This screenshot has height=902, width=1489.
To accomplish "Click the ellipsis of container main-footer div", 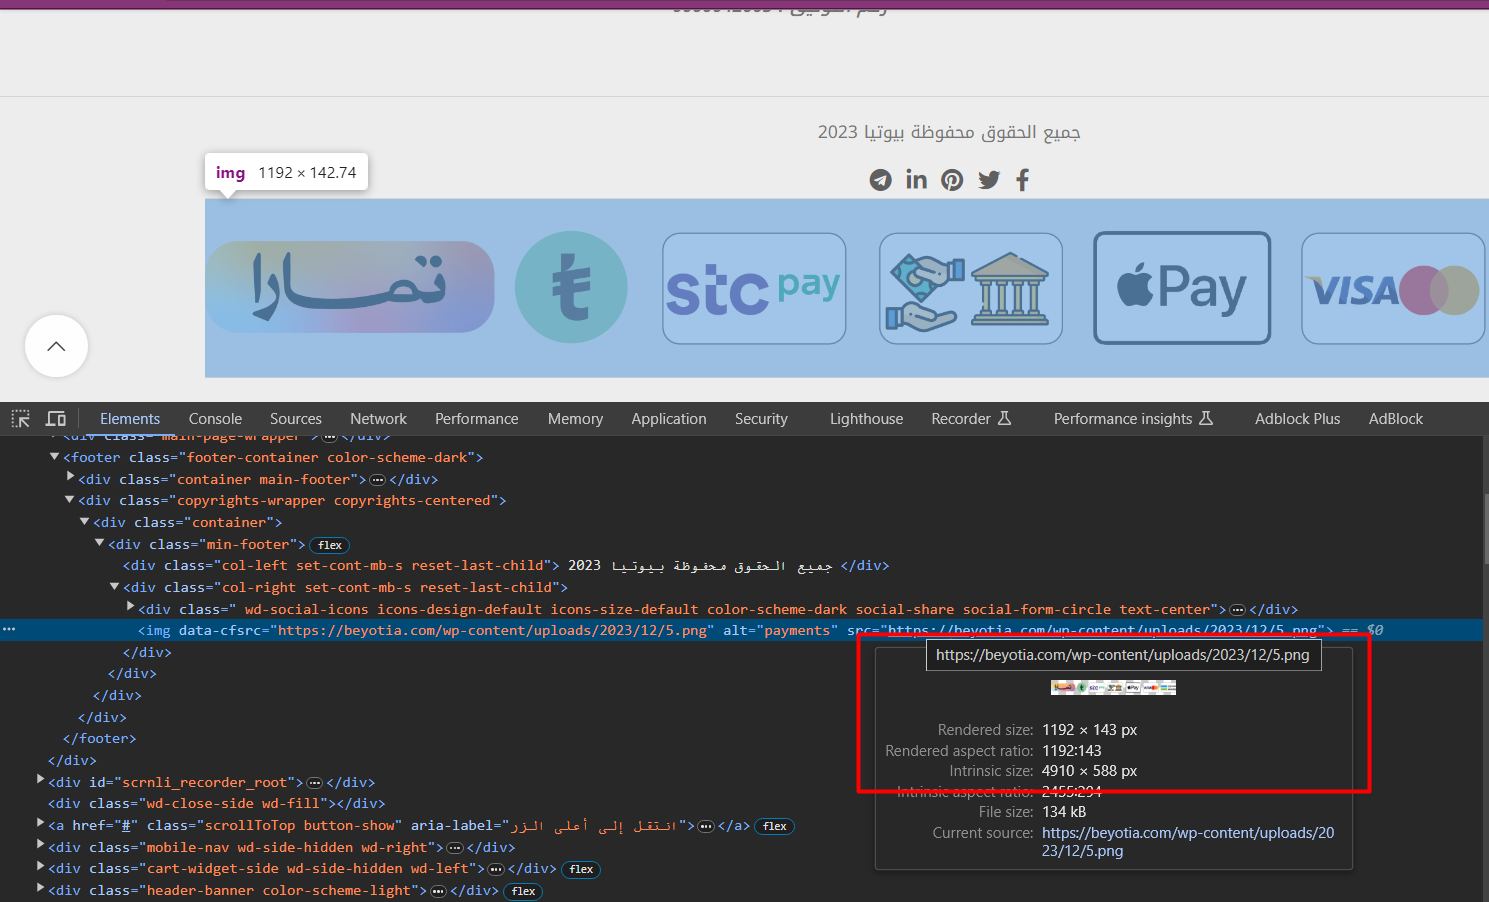I will point(378,480).
